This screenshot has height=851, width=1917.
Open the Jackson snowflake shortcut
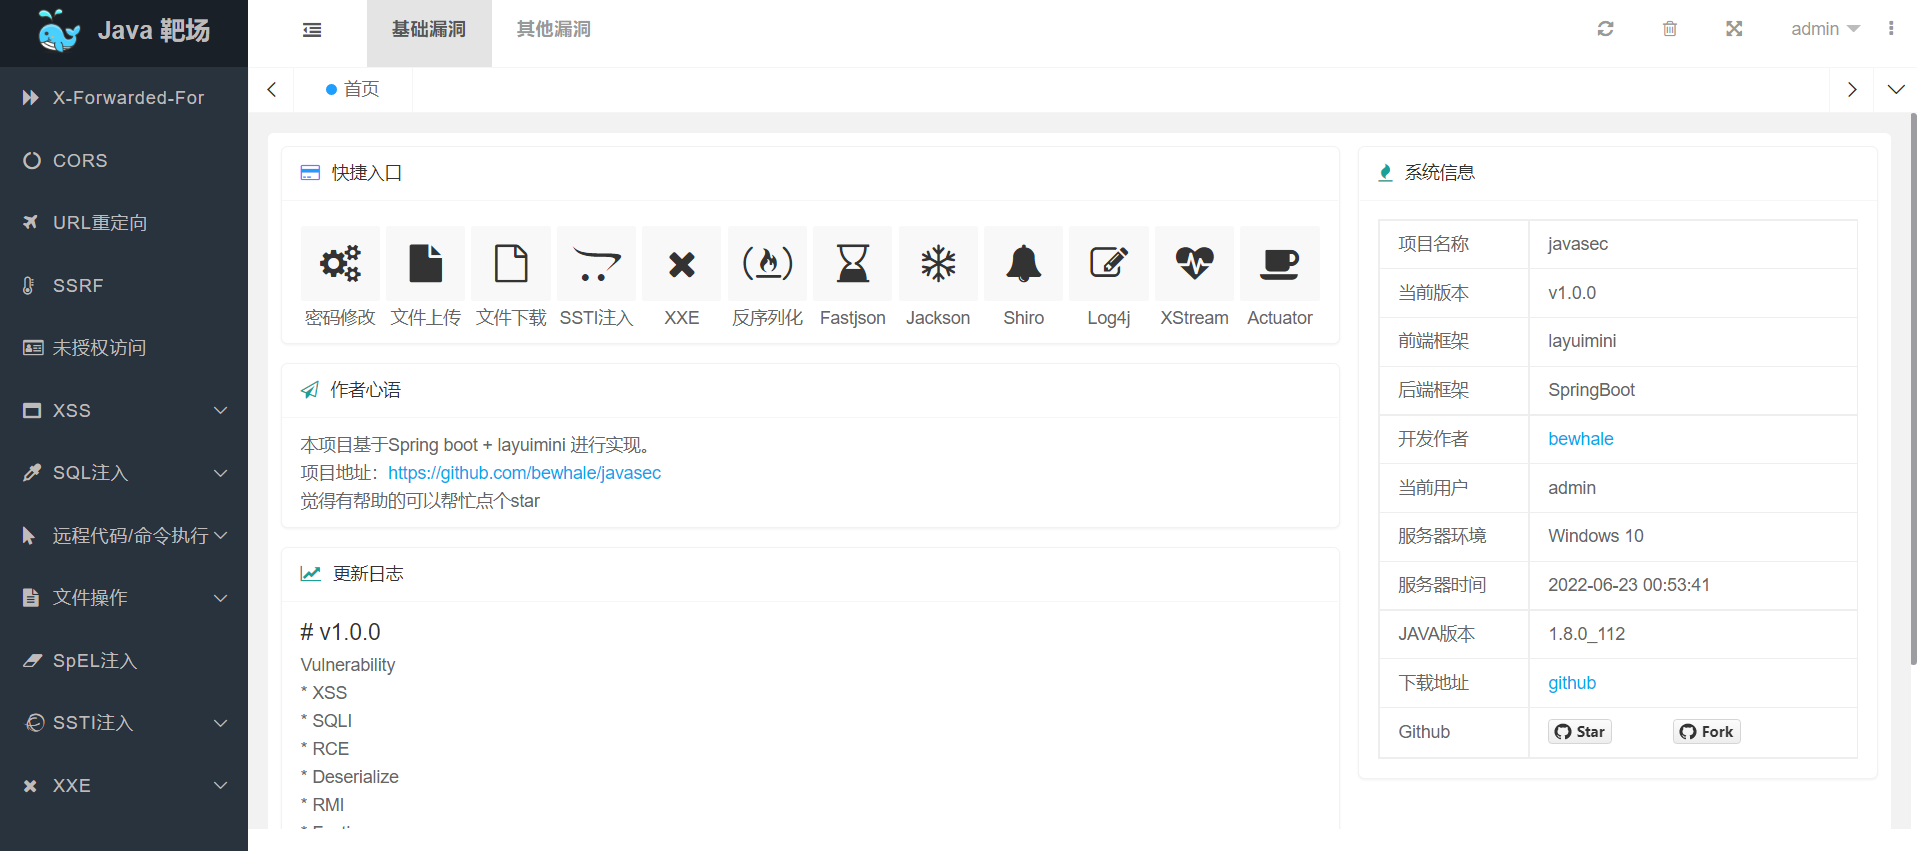tap(938, 264)
